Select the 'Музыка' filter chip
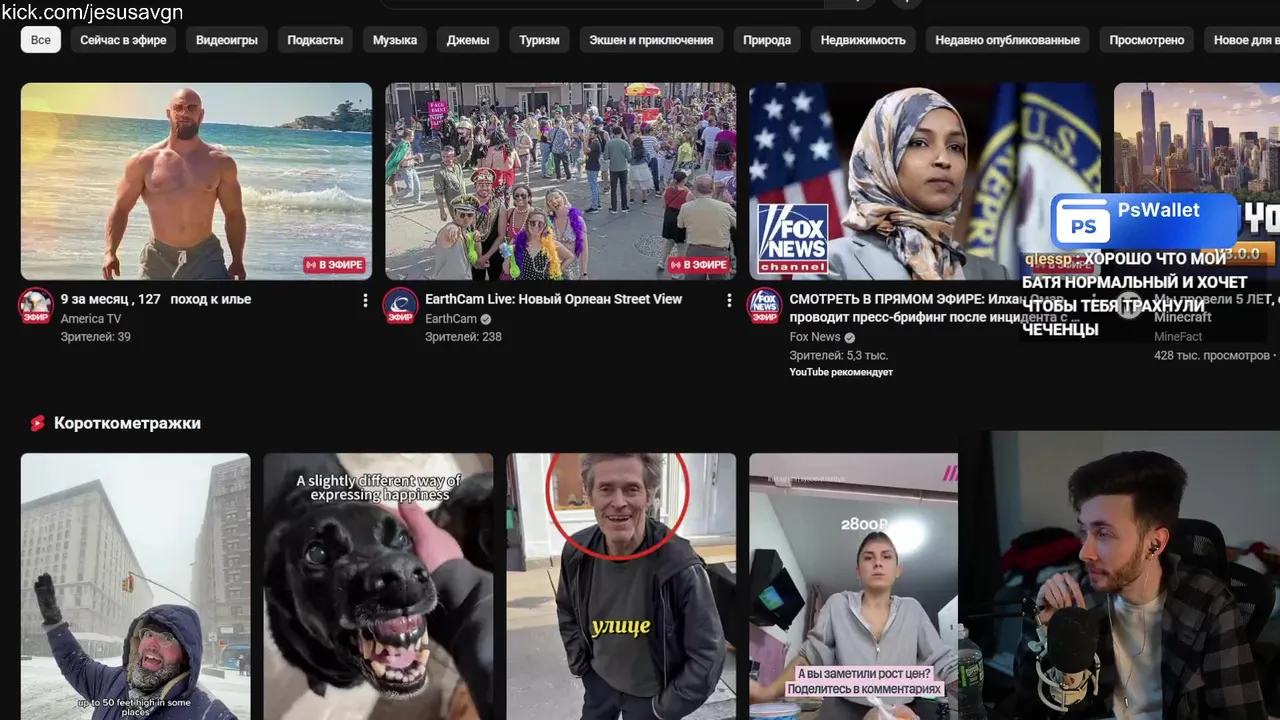This screenshot has height=720, width=1280. point(395,40)
